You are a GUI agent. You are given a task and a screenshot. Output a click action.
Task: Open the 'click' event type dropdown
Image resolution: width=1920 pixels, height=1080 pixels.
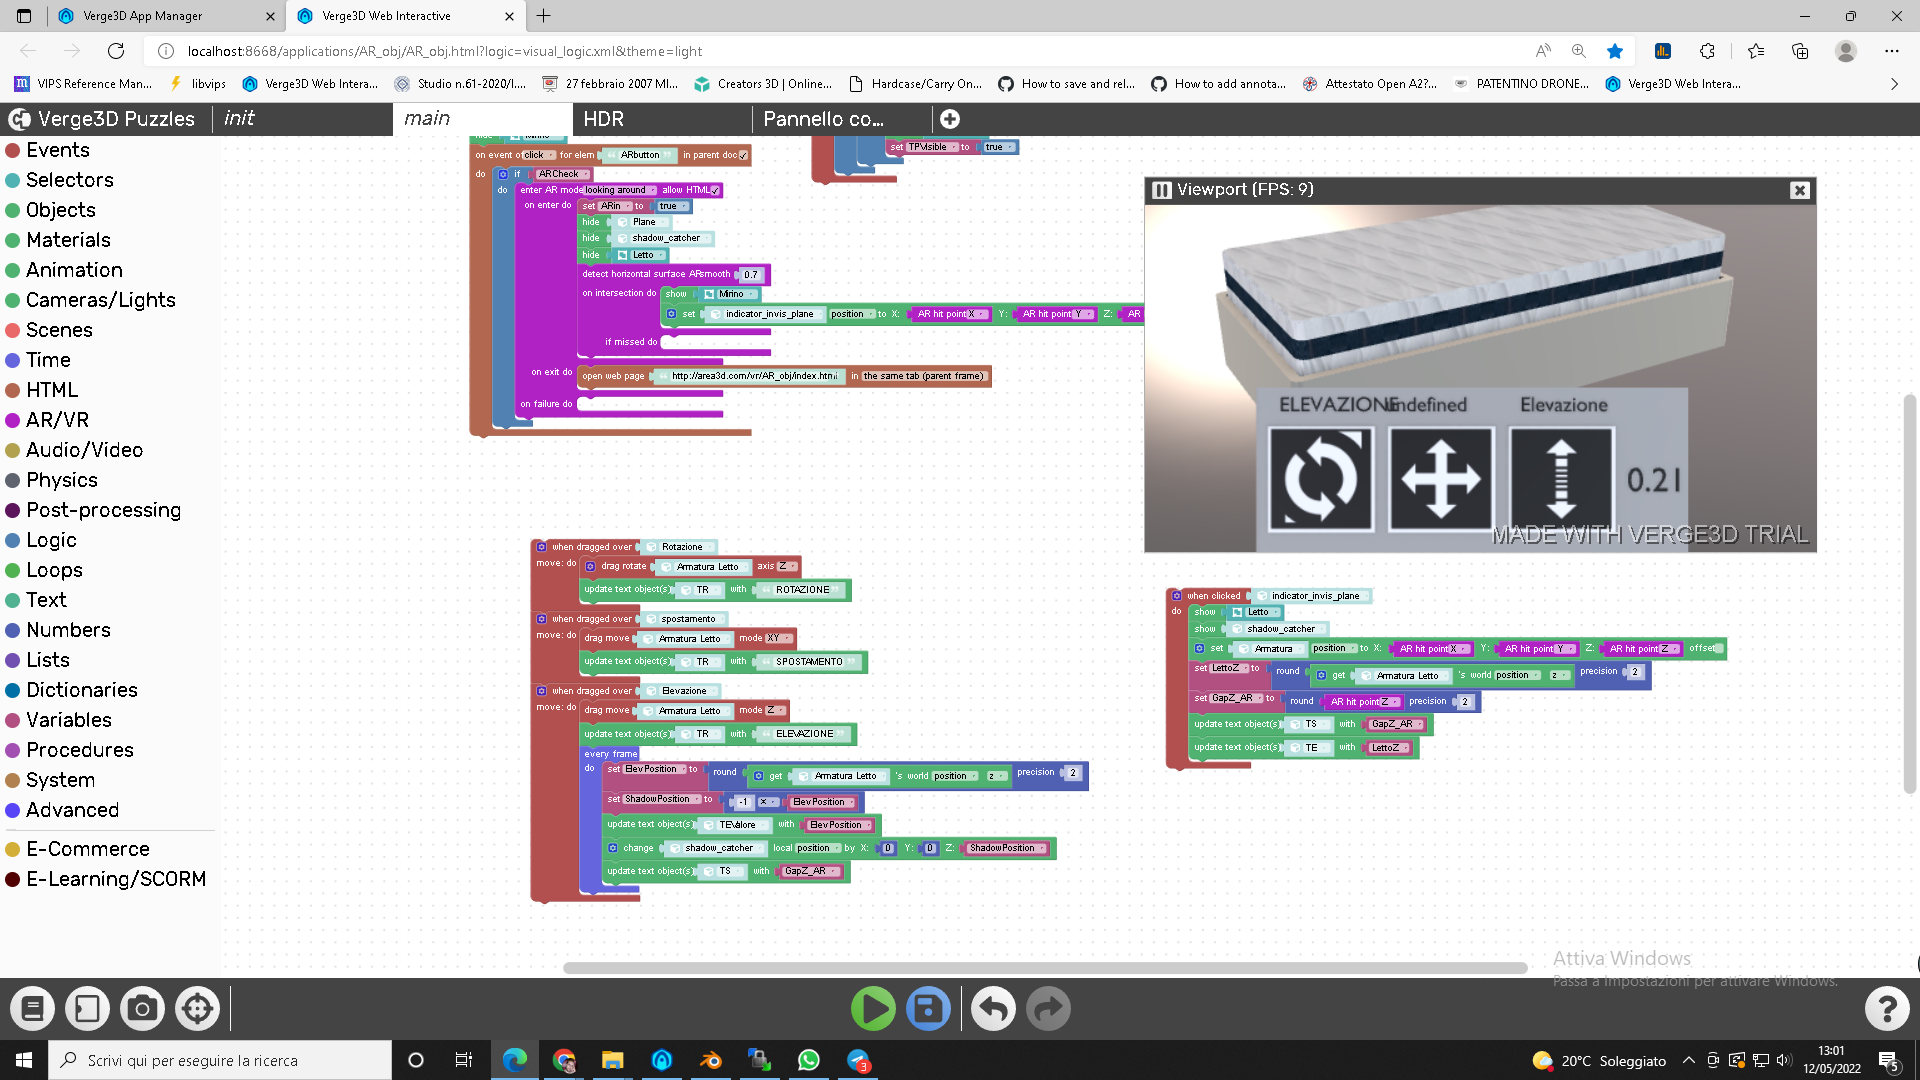[x=538, y=155]
